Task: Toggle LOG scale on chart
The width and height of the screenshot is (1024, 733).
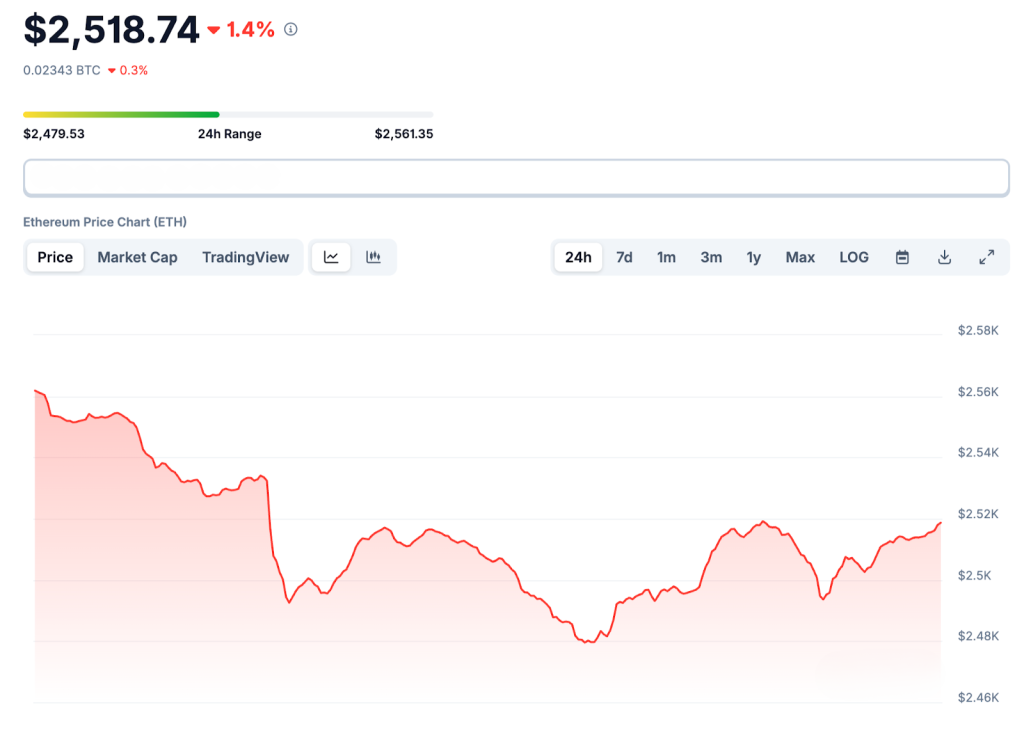Action: 854,257
